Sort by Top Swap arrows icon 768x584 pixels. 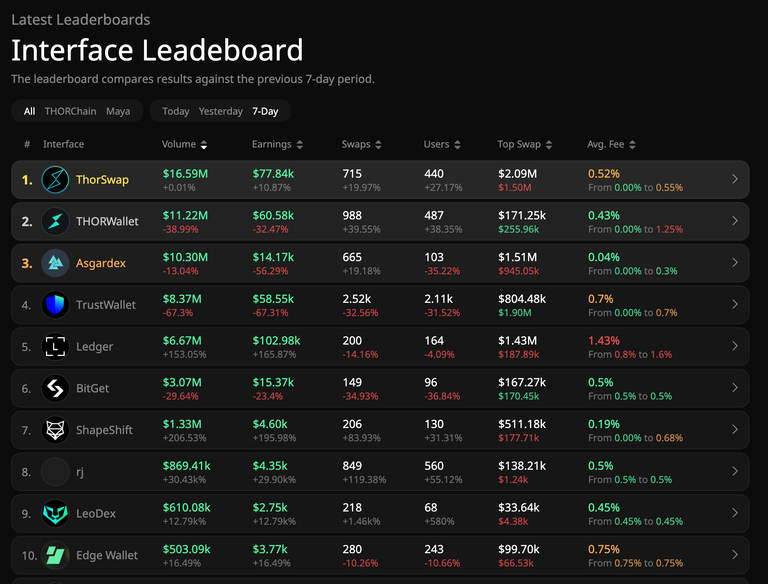point(549,145)
